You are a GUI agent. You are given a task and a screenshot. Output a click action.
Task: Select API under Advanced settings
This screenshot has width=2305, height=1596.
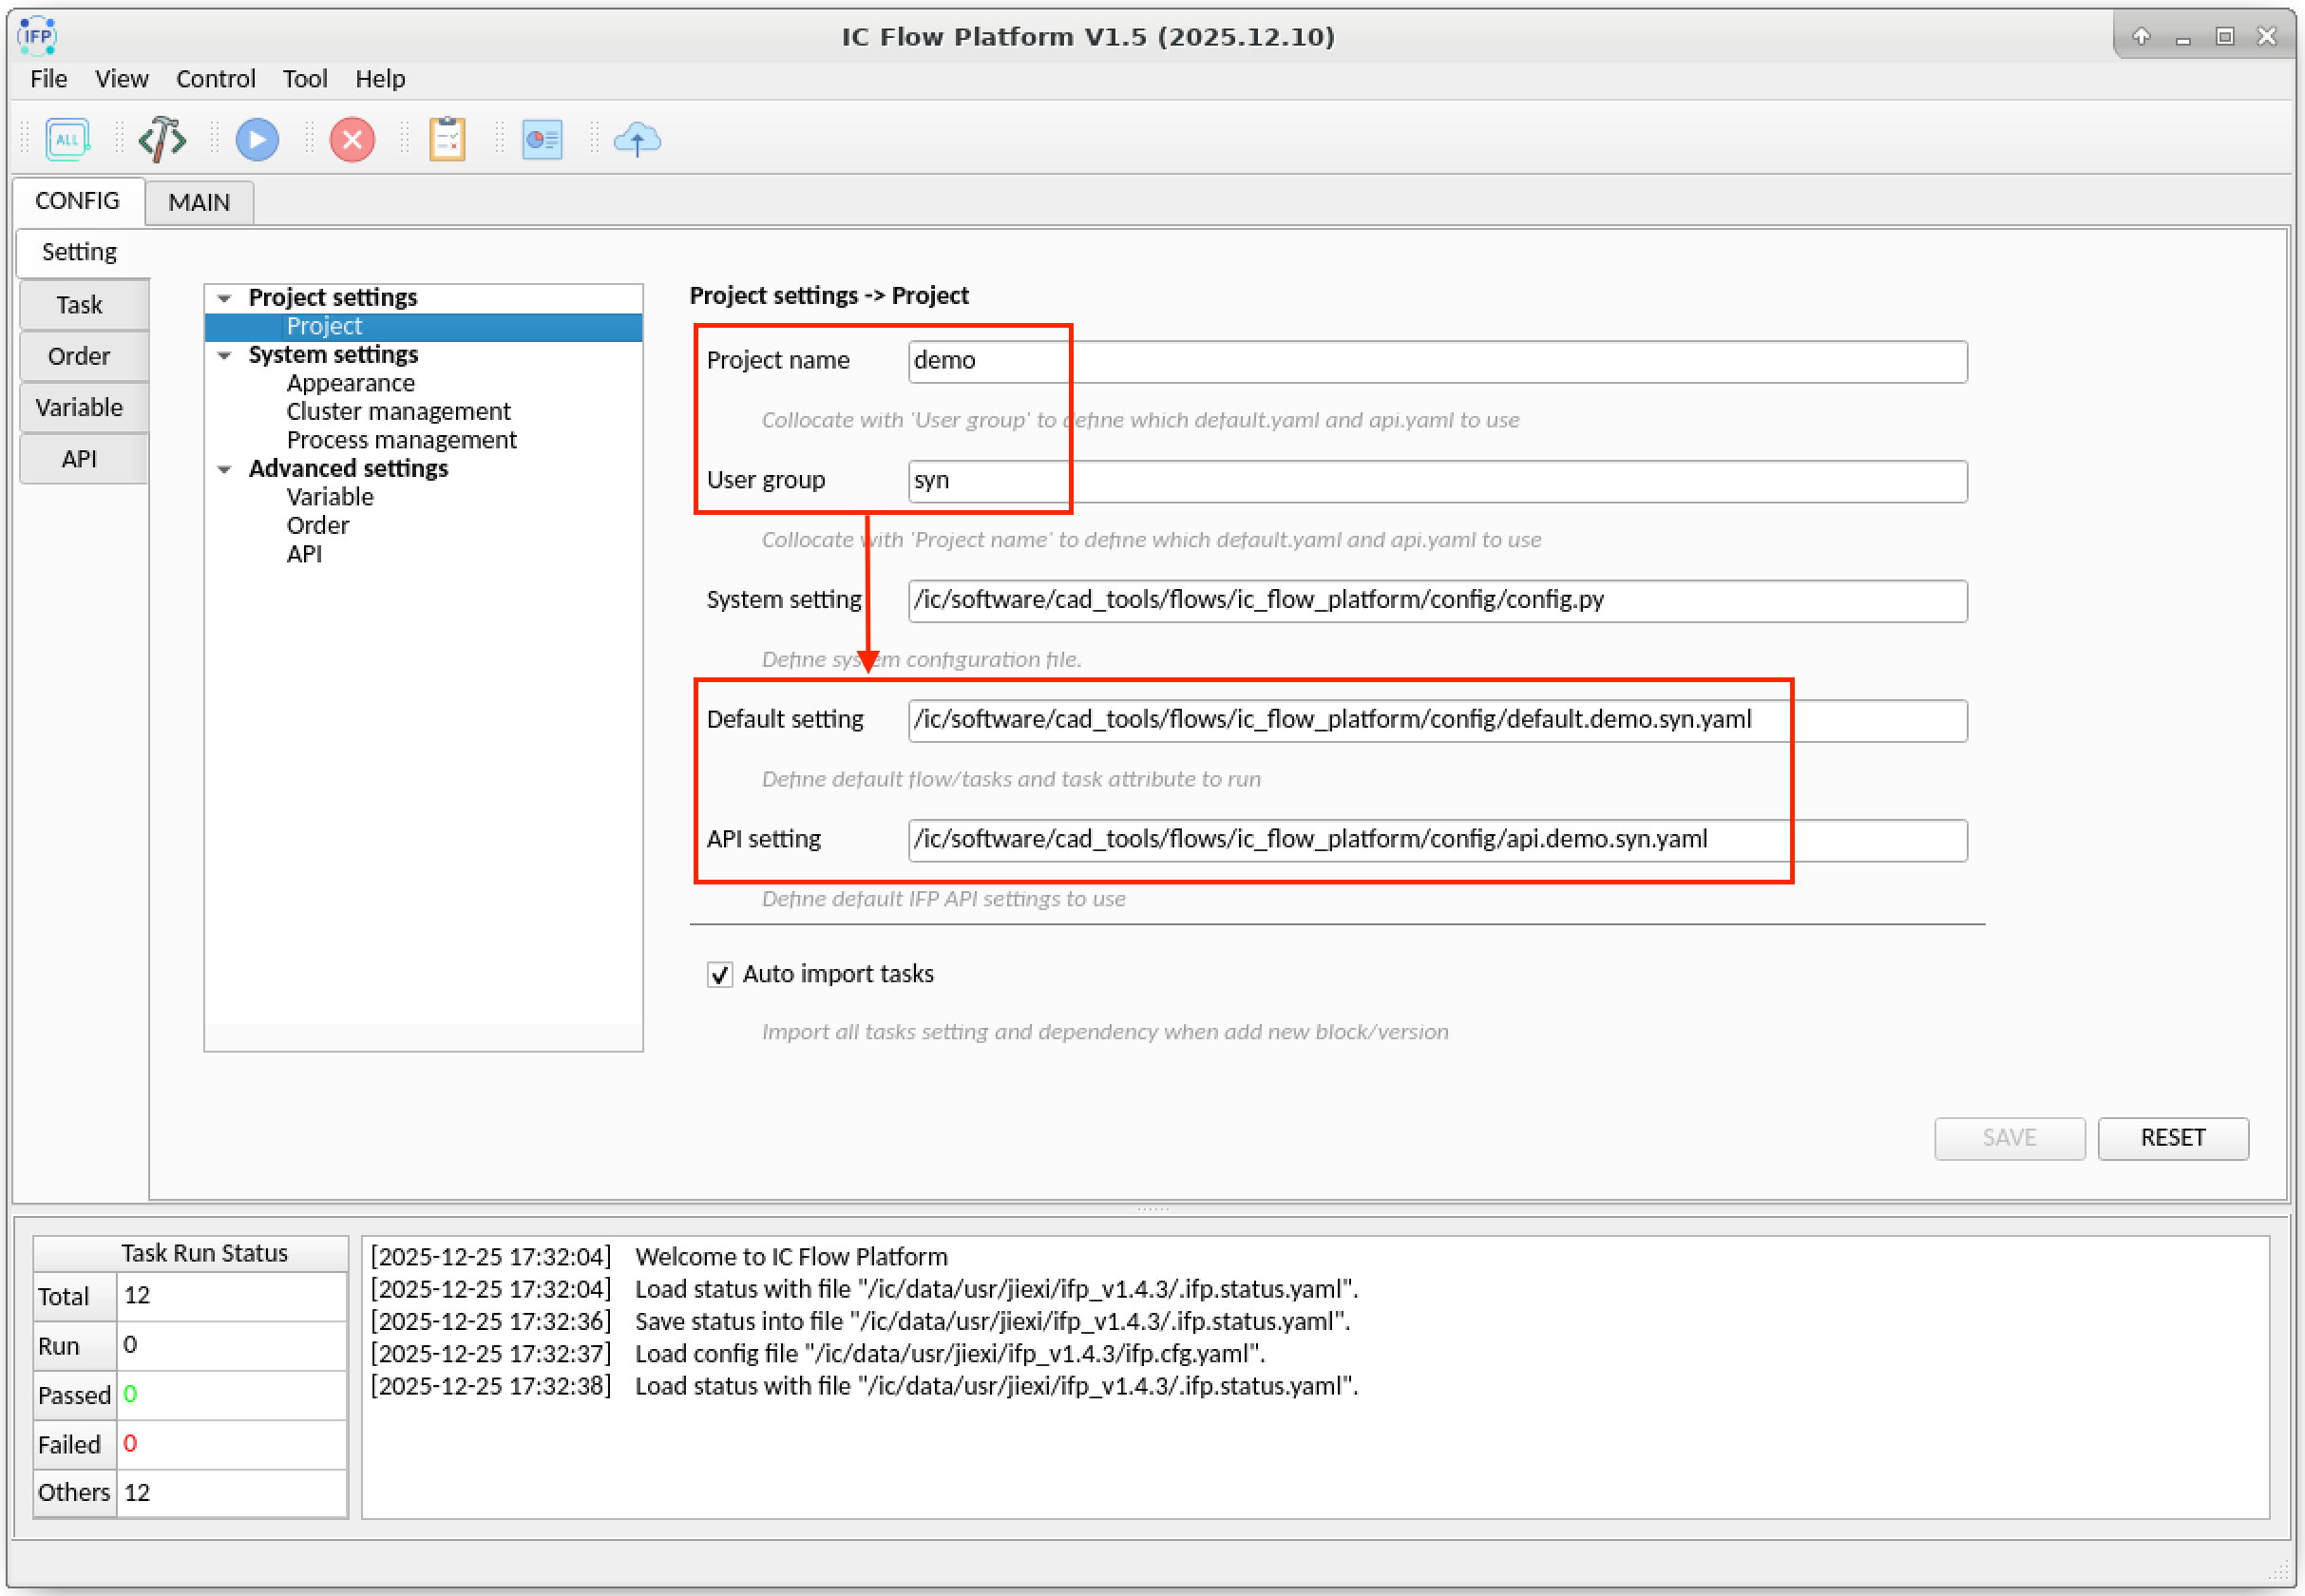(304, 554)
